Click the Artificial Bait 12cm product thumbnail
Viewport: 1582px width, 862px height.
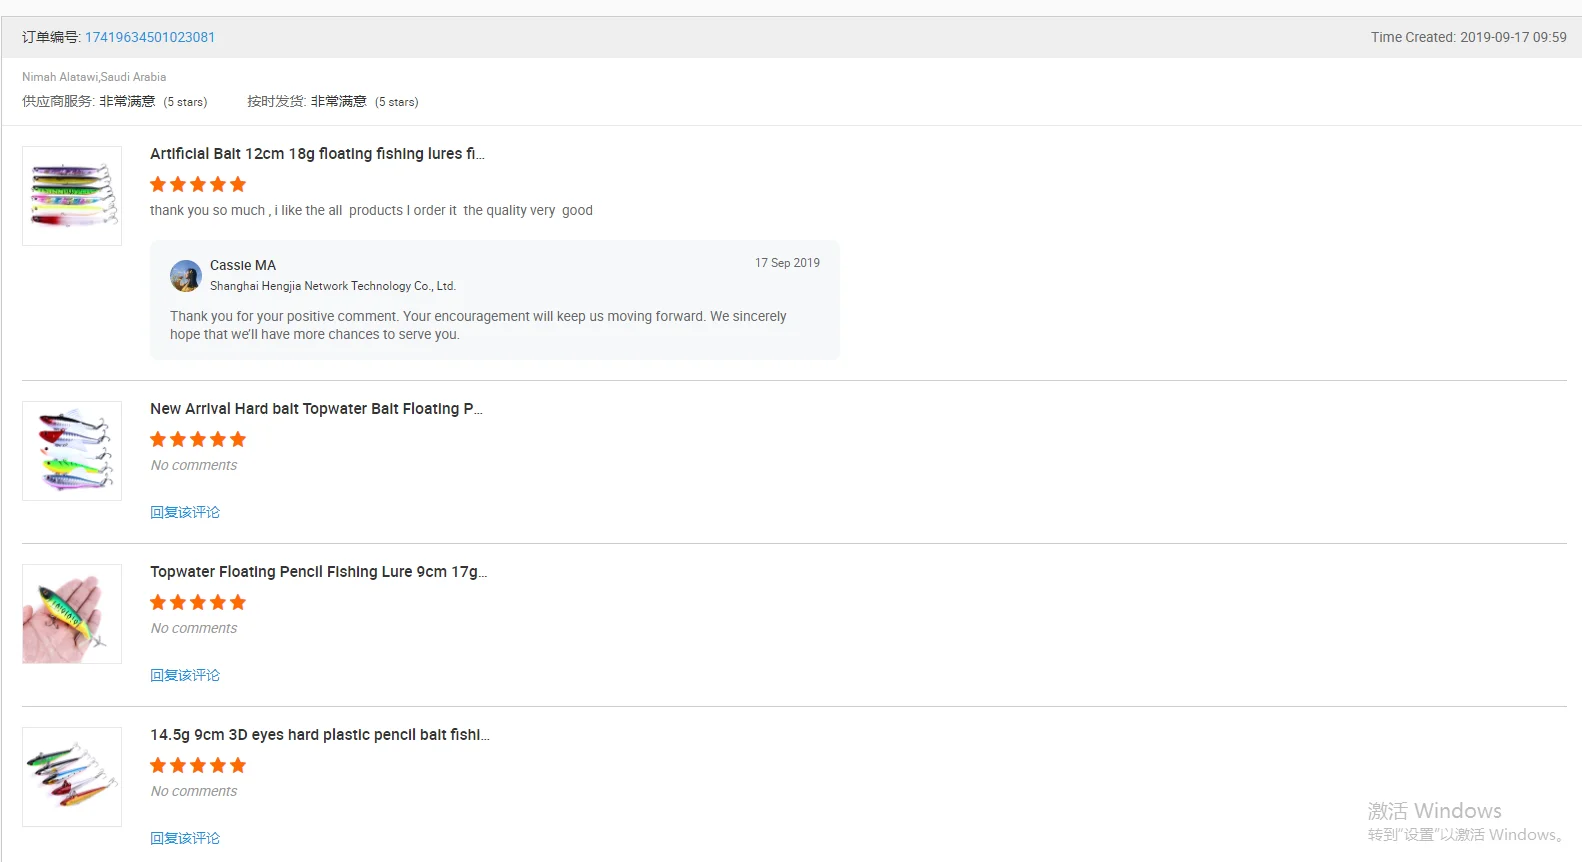(72, 196)
